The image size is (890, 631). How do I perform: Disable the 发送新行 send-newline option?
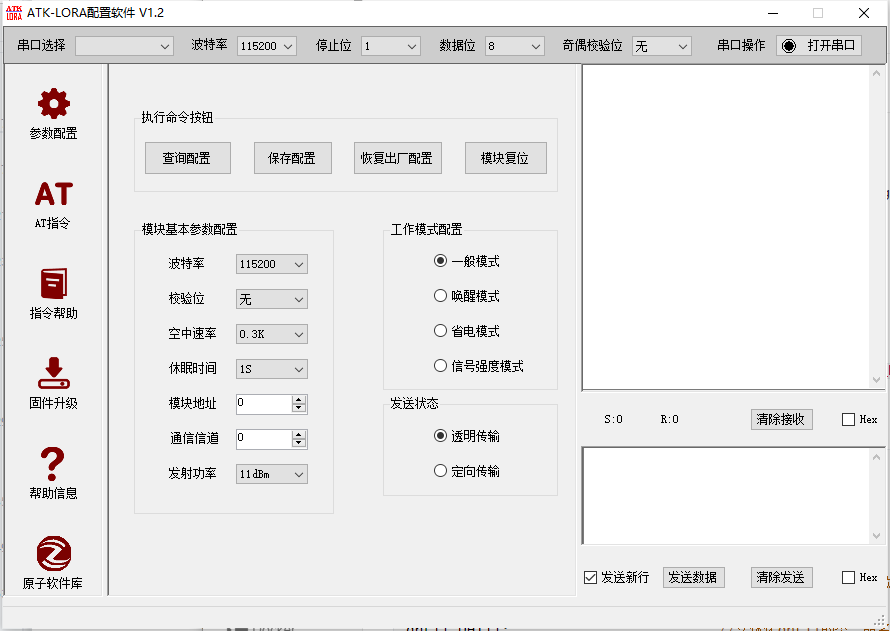click(x=590, y=577)
